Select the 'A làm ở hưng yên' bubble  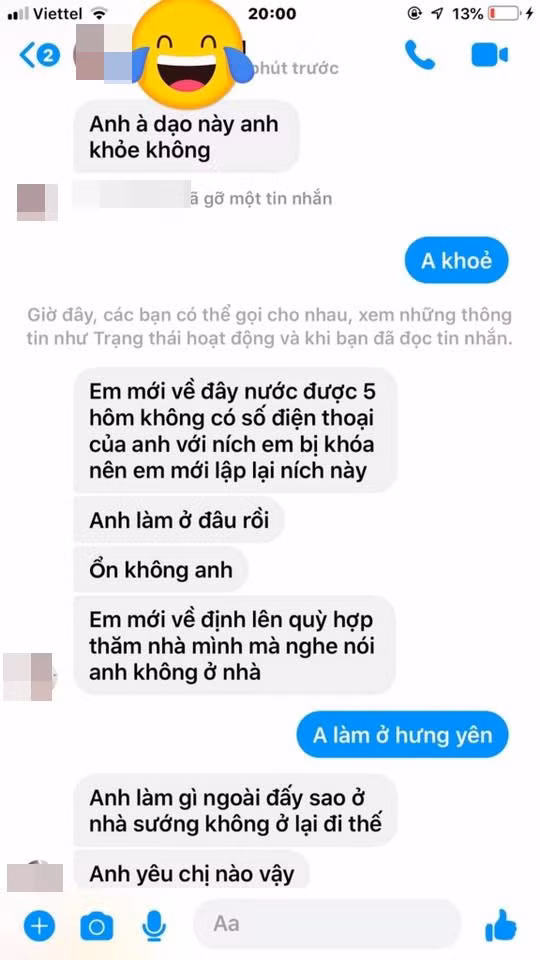[x=402, y=735]
